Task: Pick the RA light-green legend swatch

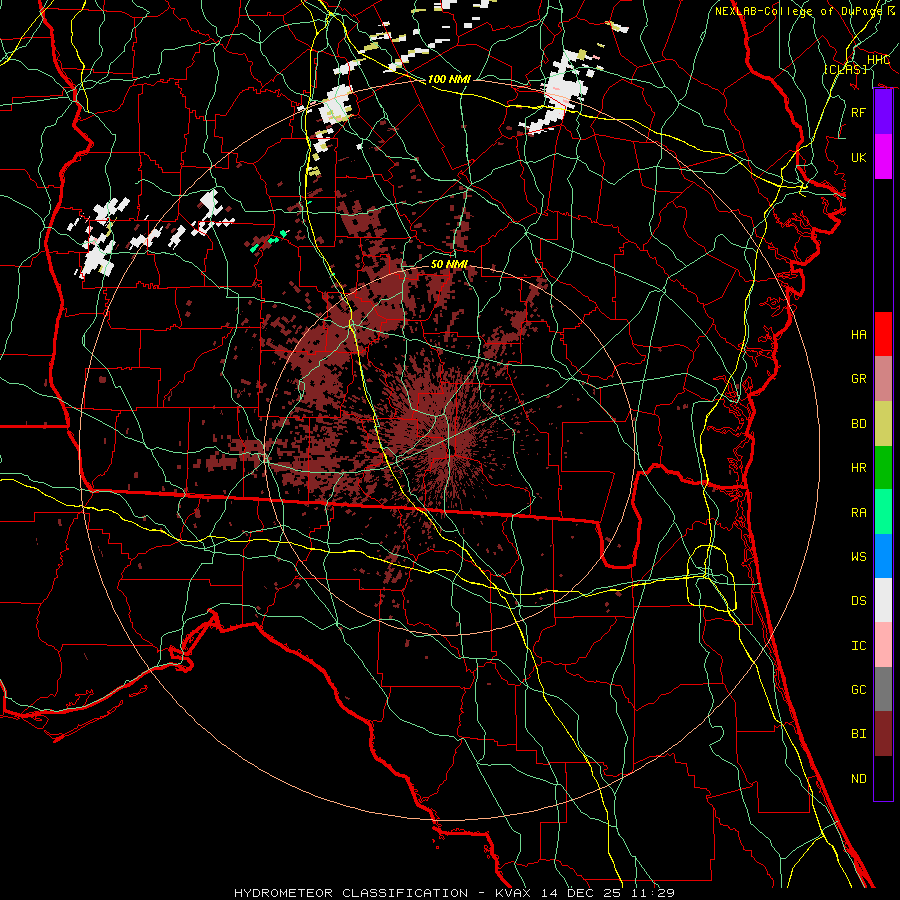Action: 883,511
